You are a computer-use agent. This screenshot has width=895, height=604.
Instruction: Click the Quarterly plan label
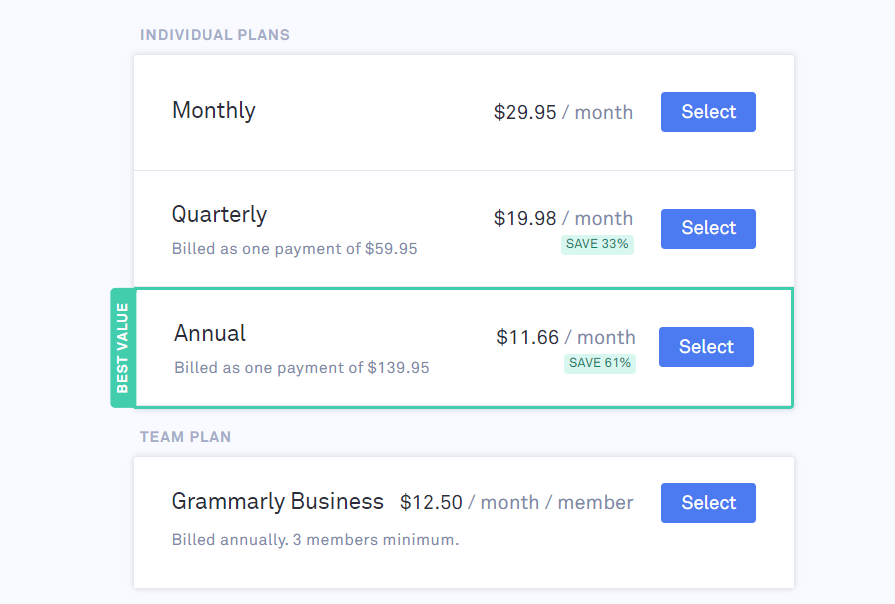[220, 214]
